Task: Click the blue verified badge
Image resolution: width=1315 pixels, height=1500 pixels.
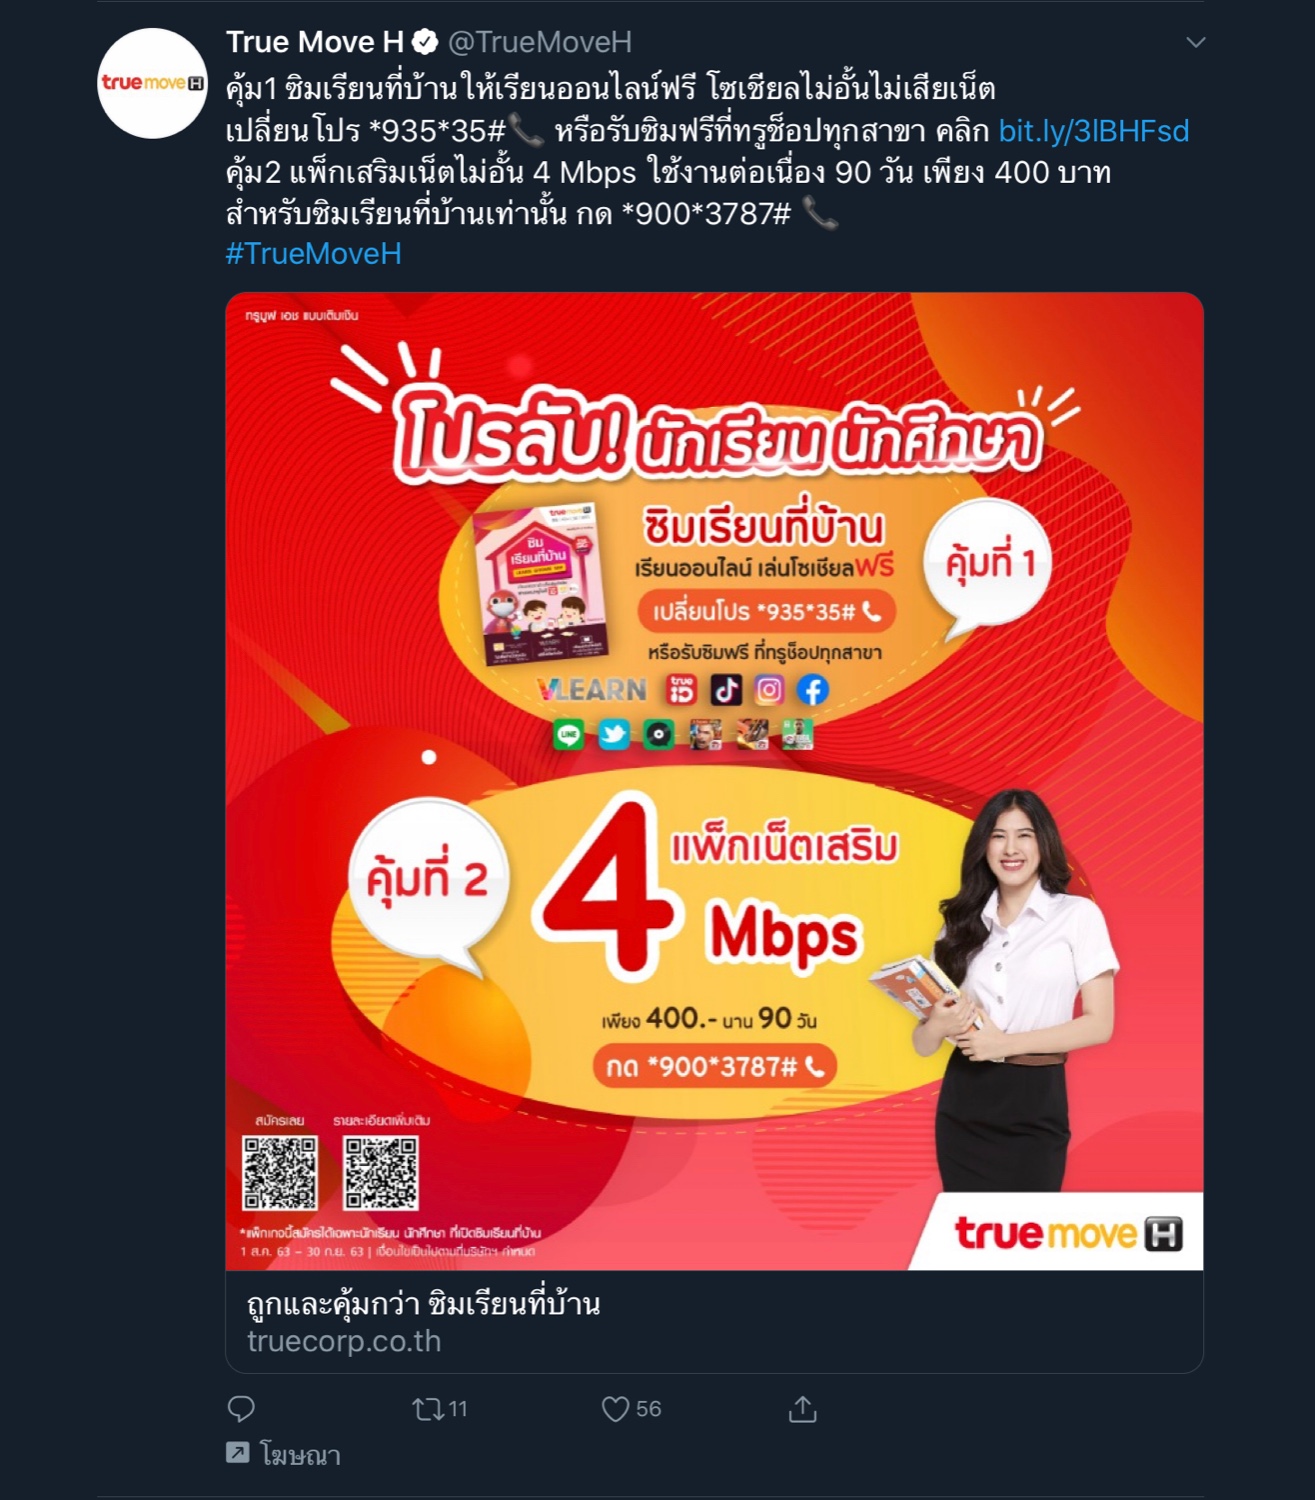Action: (425, 42)
